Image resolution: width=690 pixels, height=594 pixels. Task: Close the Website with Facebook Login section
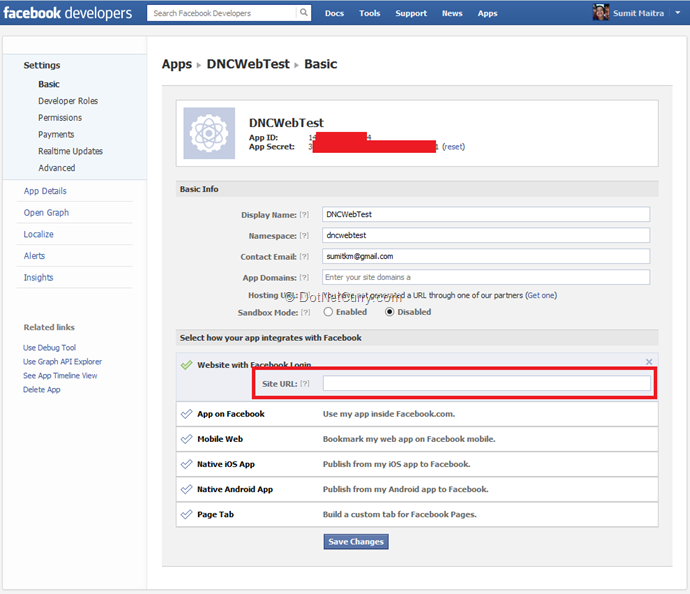pos(649,362)
